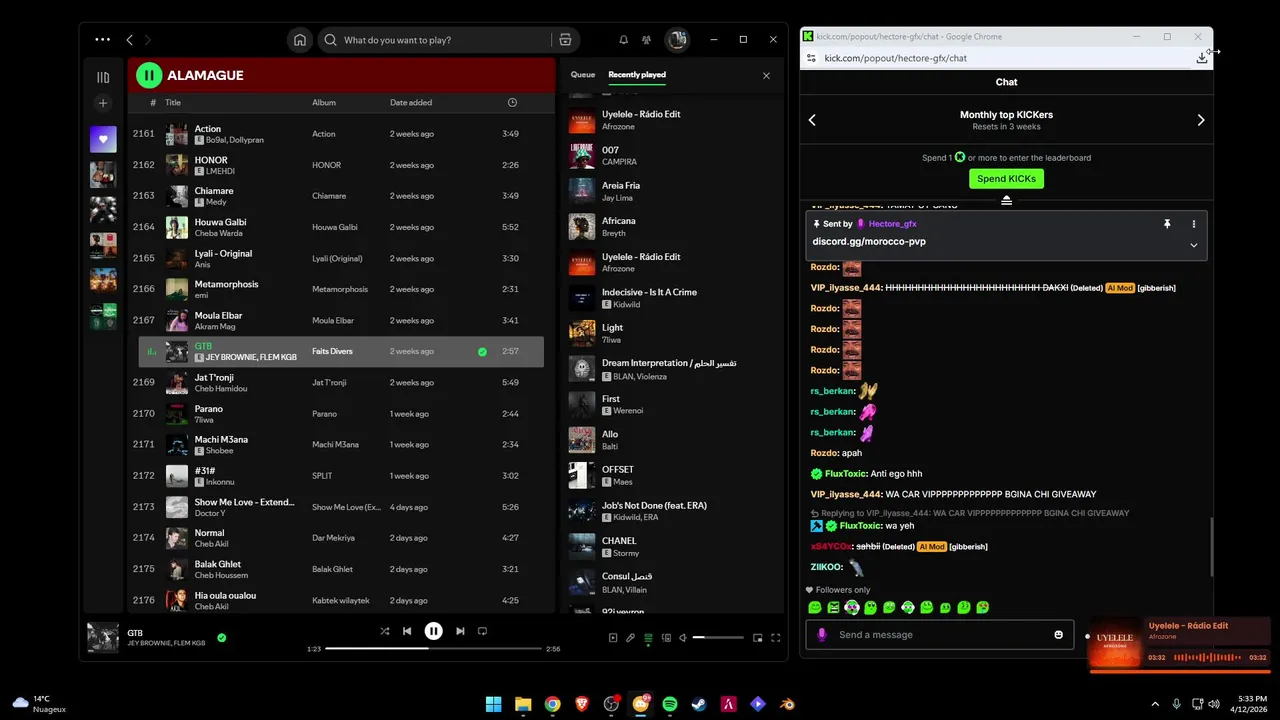1280x720 pixels.
Task: Switch to Queue tab
Action: pos(583,75)
